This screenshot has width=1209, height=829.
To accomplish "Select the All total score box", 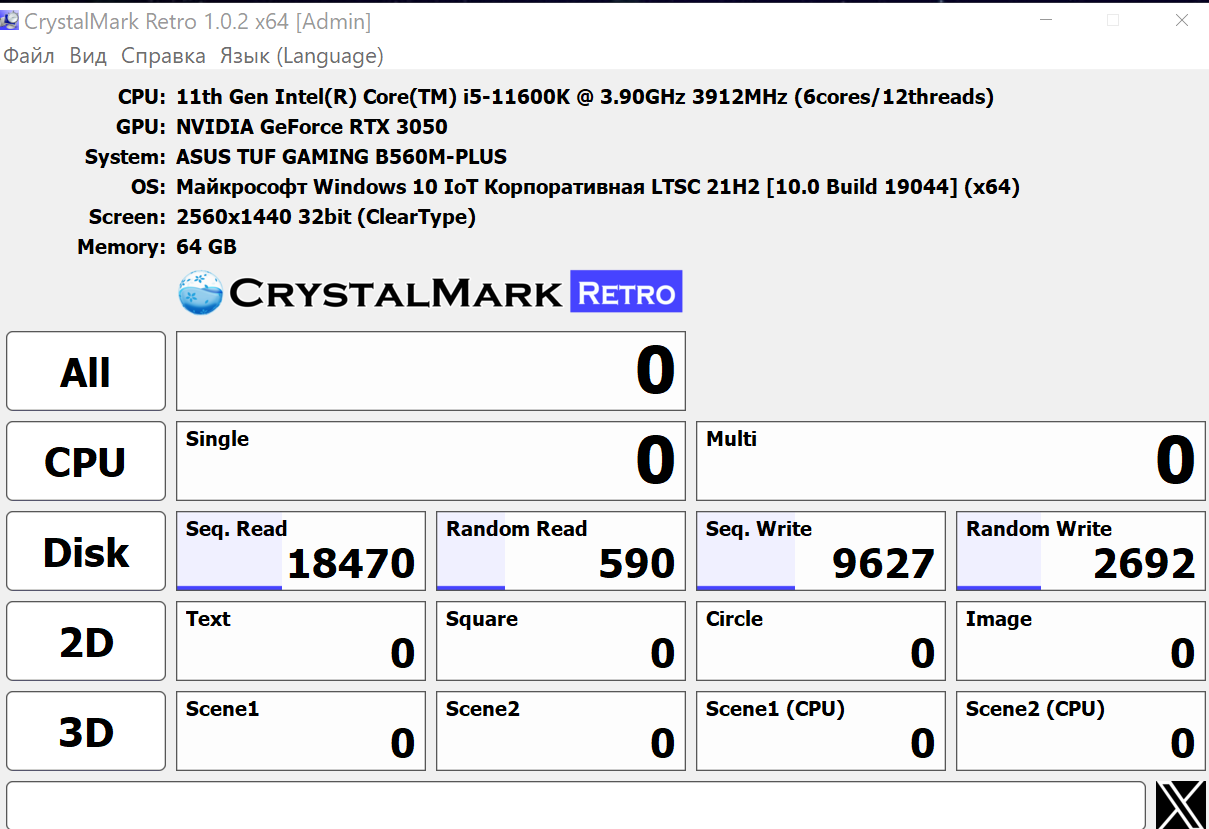I will [x=431, y=371].
